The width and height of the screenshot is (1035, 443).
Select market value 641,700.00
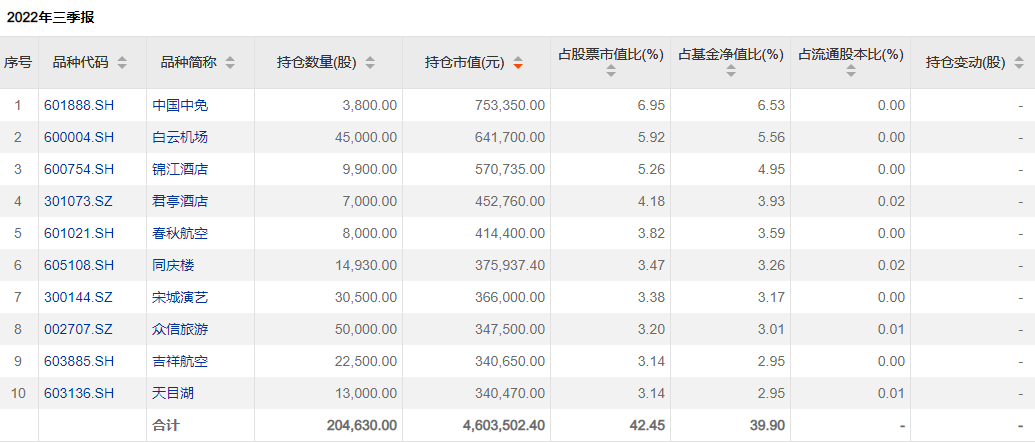click(510, 137)
